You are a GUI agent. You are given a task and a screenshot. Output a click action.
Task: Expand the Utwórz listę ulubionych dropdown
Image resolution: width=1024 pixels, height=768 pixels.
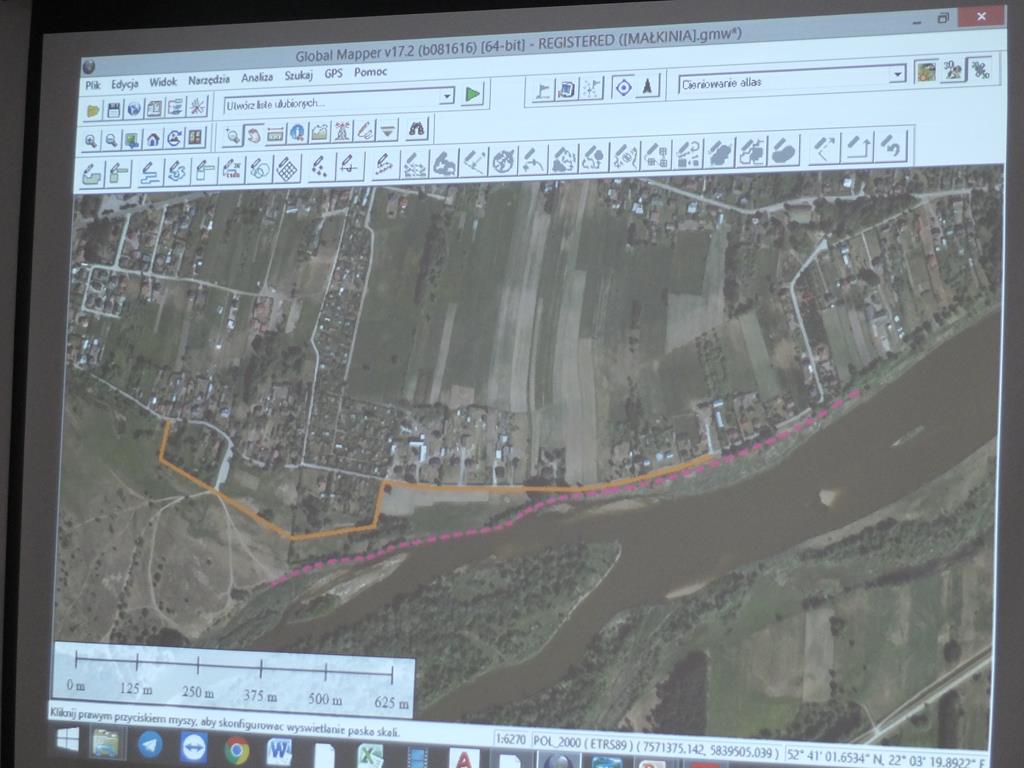click(447, 97)
